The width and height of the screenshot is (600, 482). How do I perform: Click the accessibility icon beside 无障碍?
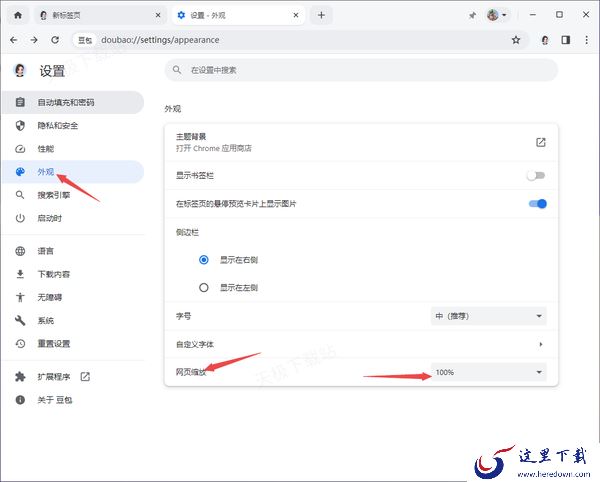click(x=20, y=297)
